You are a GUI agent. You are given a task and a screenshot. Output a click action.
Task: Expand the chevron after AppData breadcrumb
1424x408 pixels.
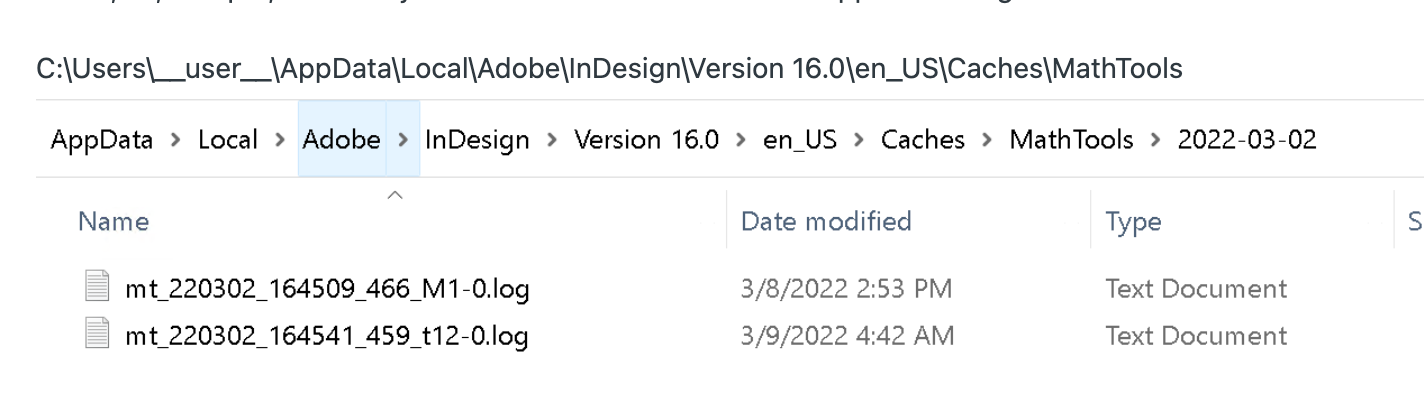(x=176, y=140)
